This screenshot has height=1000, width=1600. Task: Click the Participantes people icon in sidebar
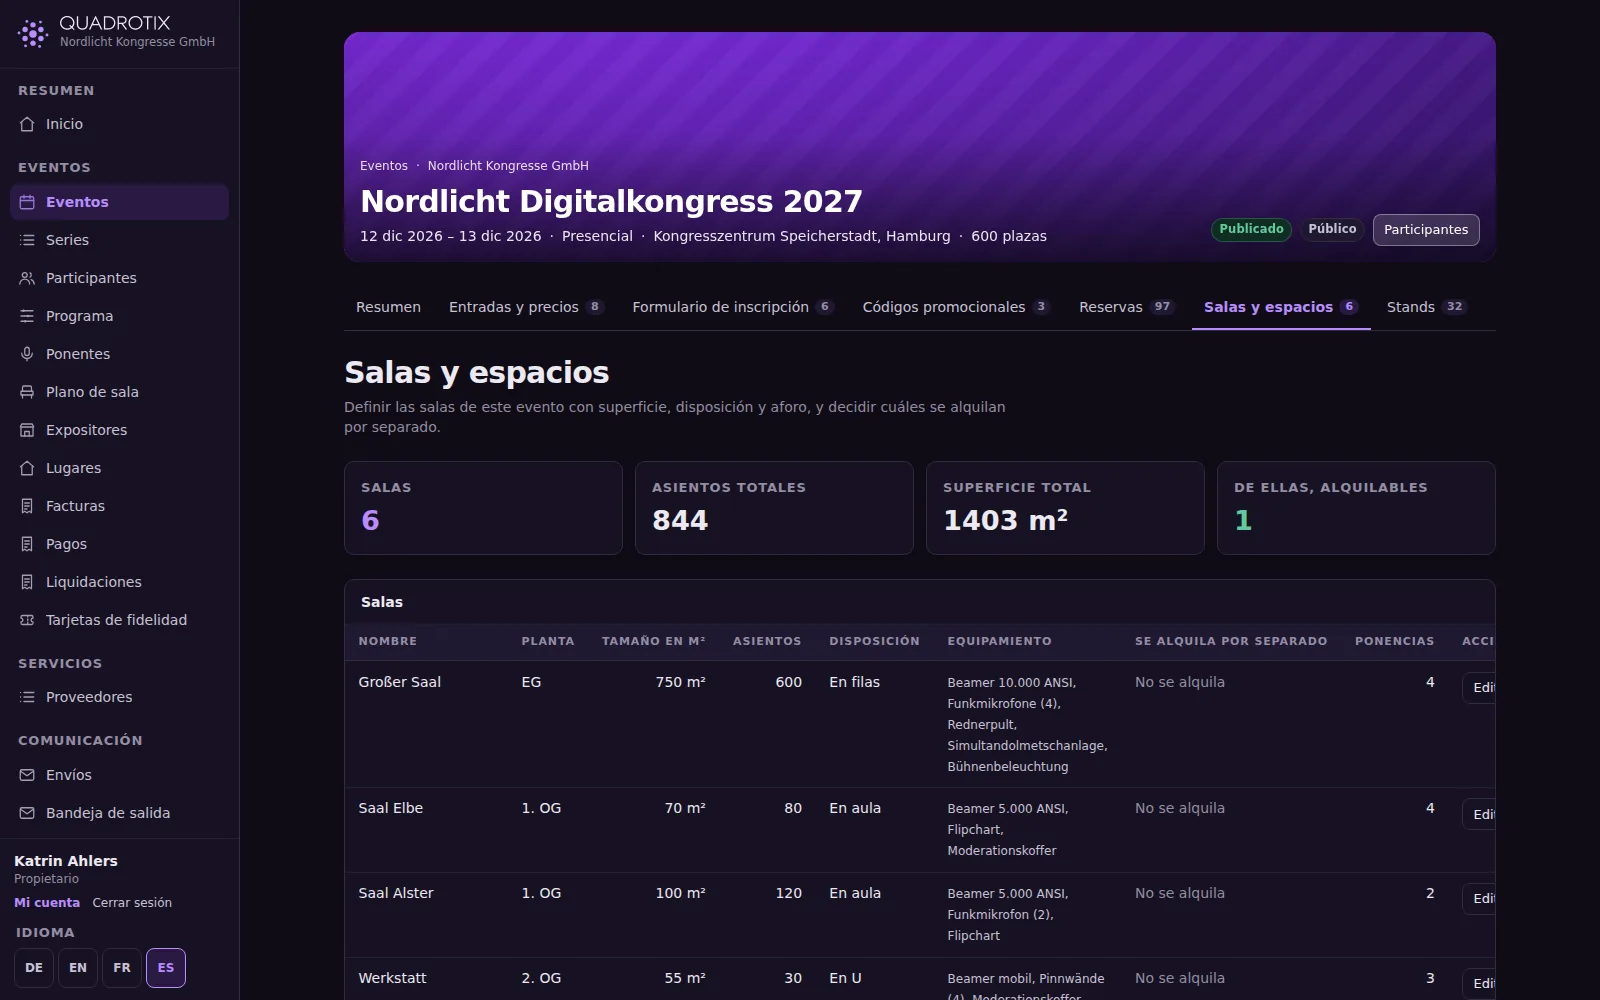coord(27,278)
